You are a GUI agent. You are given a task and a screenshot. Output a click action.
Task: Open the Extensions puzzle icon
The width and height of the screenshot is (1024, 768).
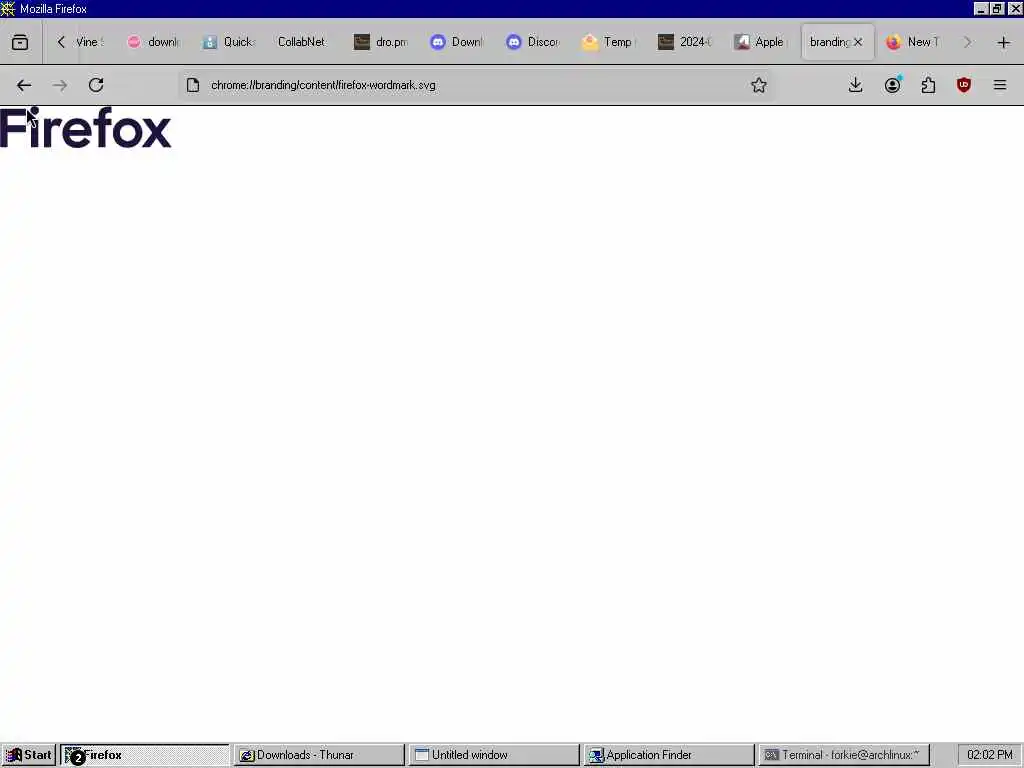pyautogui.click(x=928, y=85)
